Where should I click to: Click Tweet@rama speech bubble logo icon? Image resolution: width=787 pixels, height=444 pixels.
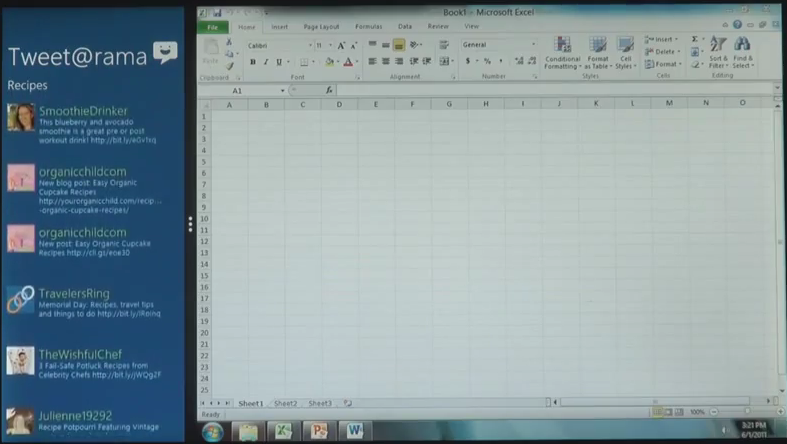tap(165, 52)
